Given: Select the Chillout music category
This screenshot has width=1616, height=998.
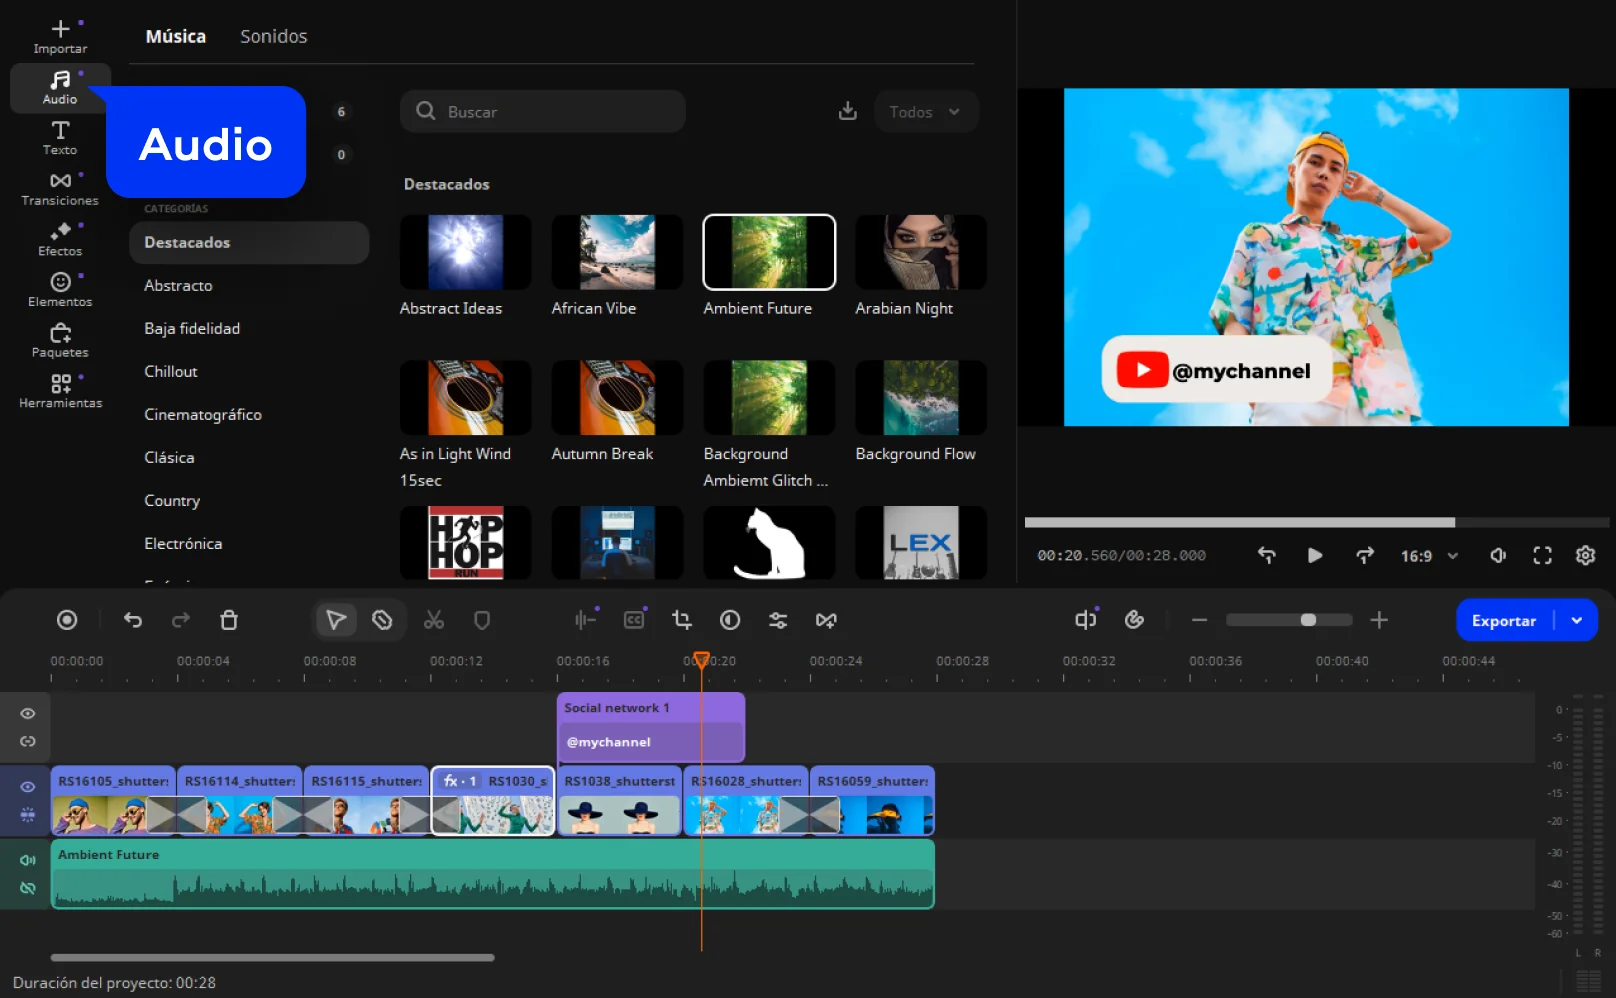Looking at the screenshot, I should pos(171,371).
